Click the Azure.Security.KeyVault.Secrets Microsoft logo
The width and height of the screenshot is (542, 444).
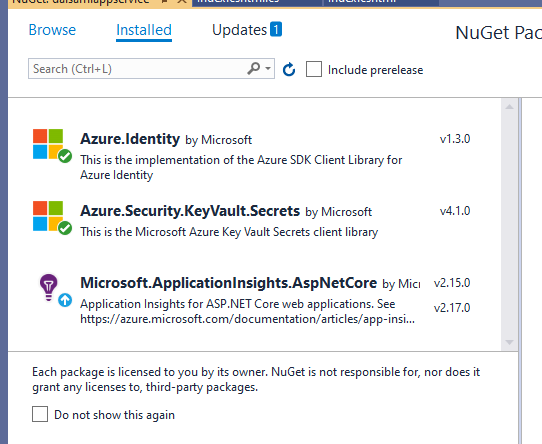[x=48, y=216]
